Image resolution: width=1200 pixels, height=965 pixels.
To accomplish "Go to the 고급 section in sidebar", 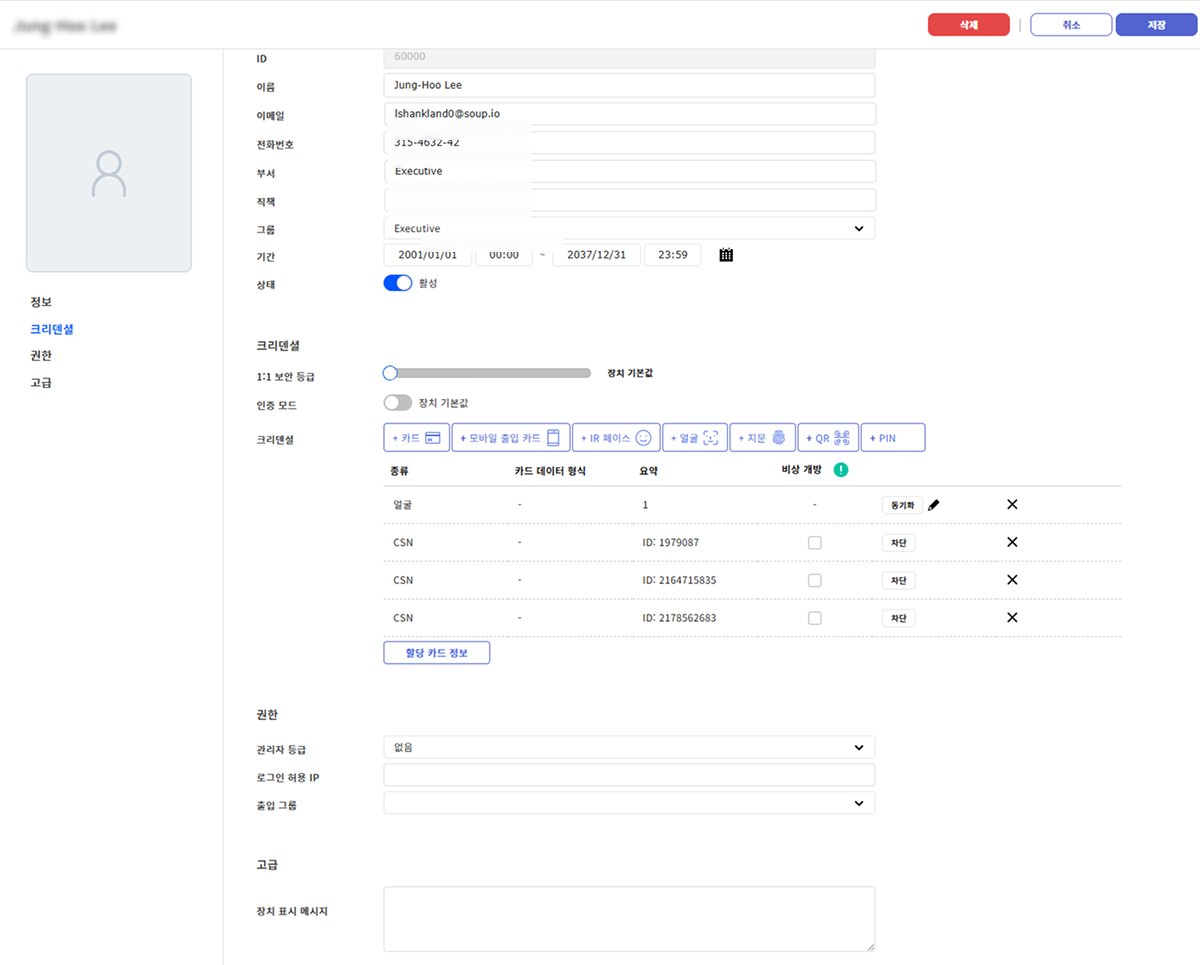I will (41, 382).
